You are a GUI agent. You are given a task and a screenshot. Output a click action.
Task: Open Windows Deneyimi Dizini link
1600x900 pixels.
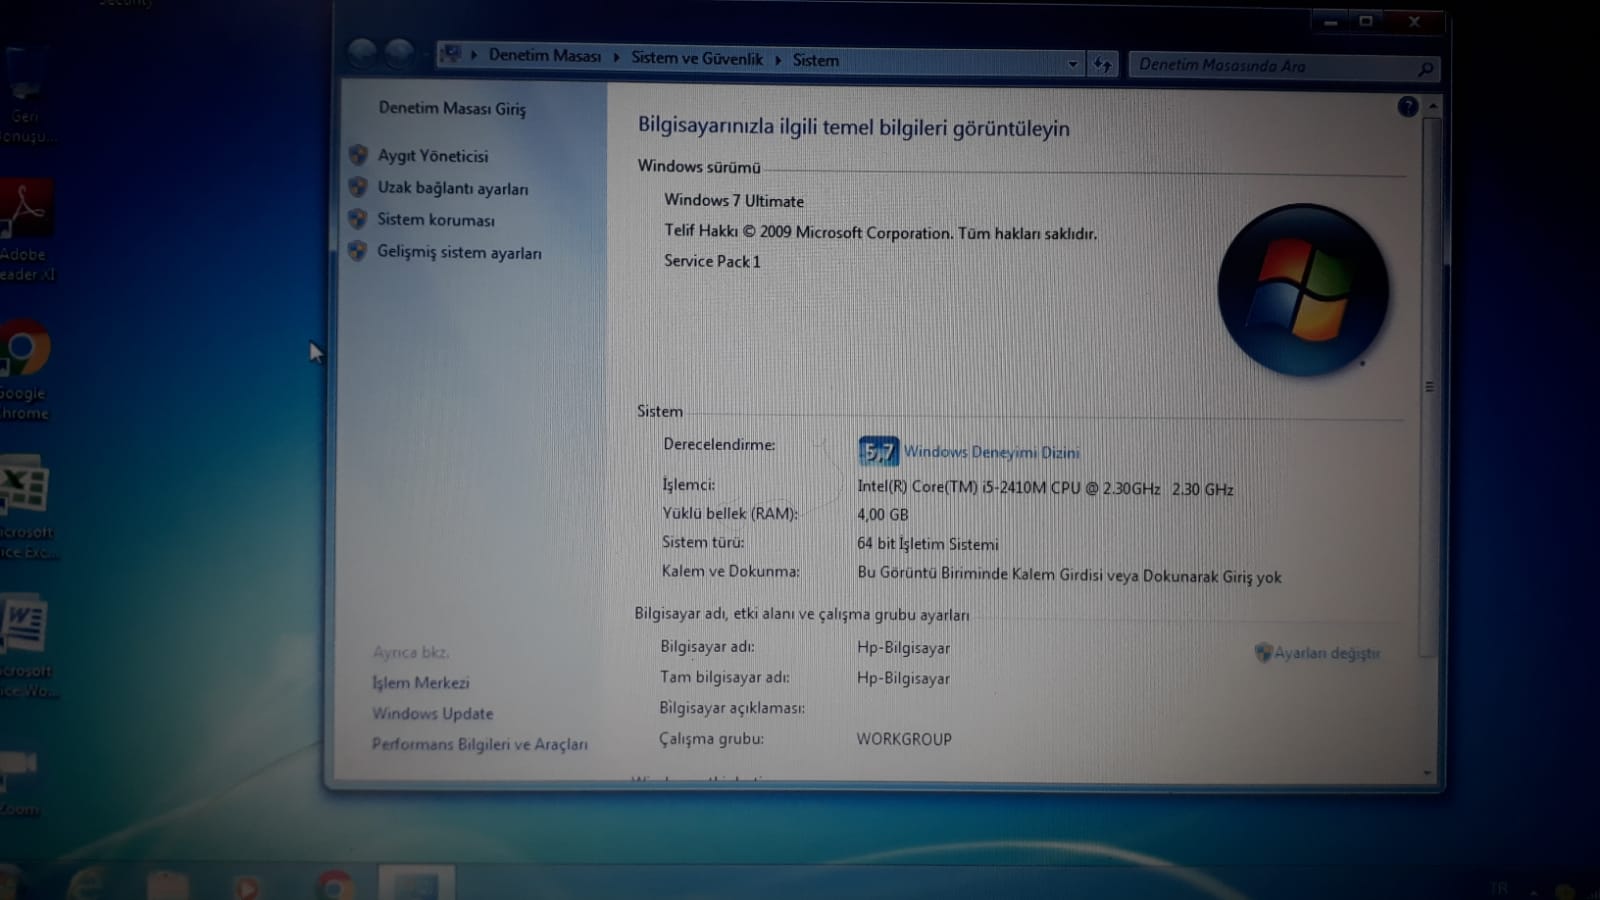pos(992,452)
